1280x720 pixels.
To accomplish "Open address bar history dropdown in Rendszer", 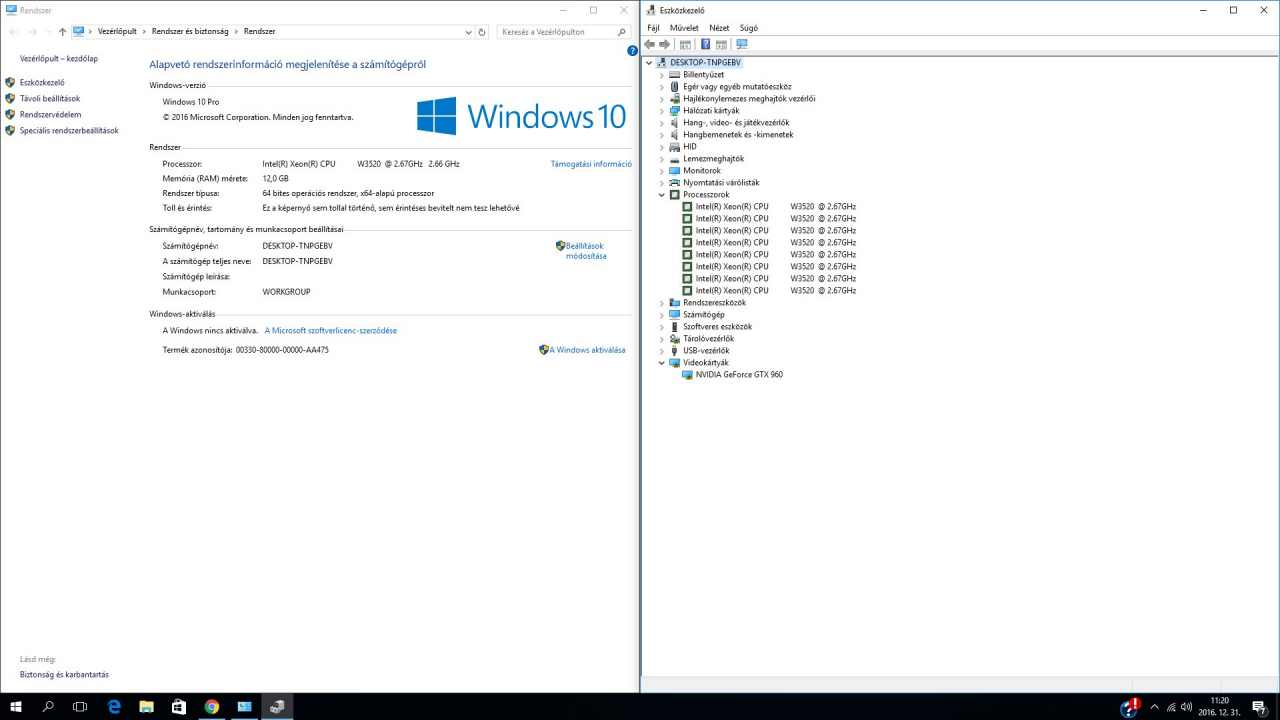I will [x=468, y=32].
